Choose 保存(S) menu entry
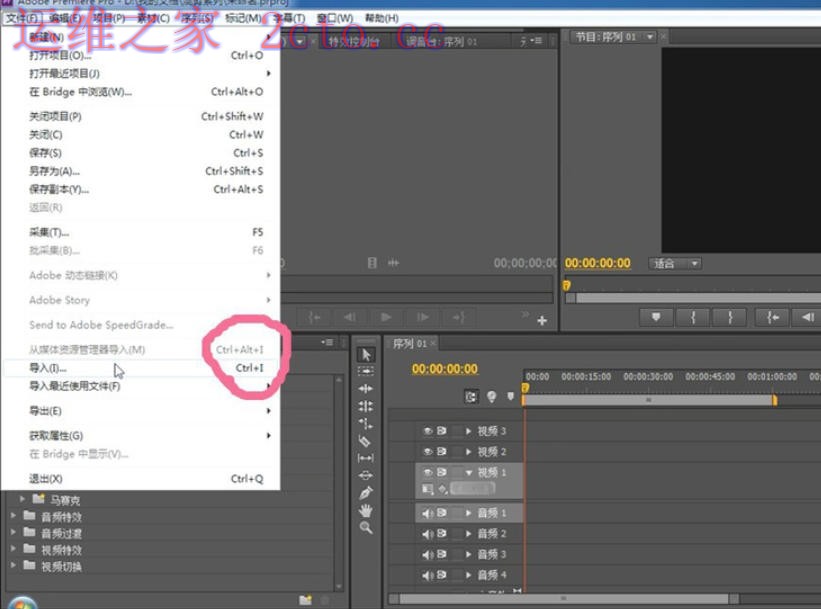This screenshot has height=609, width=821. click(x=141, y=153)
